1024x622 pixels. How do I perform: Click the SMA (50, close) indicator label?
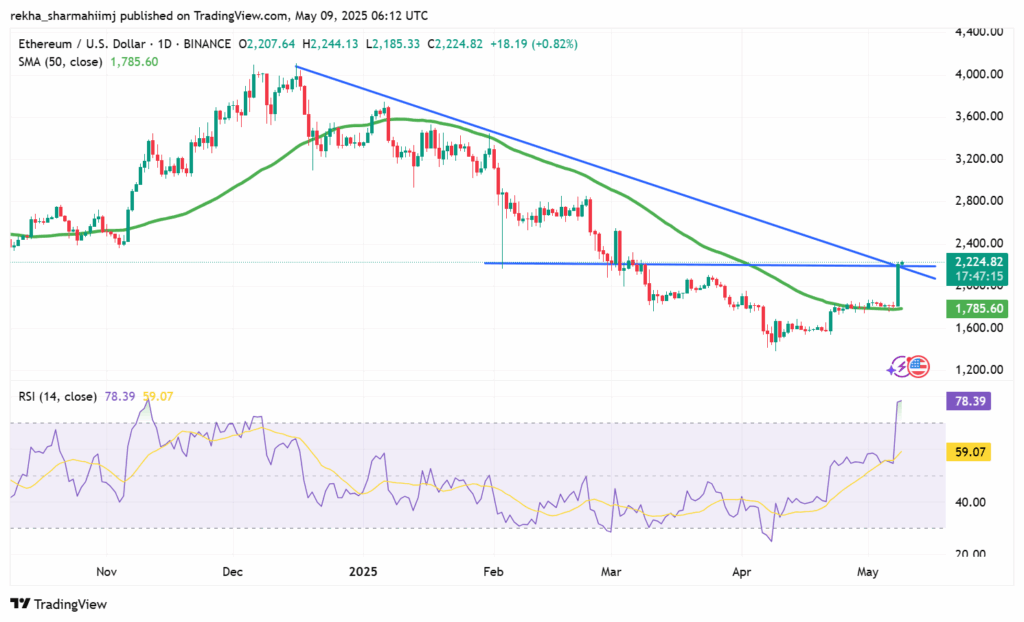coord(60,62)
